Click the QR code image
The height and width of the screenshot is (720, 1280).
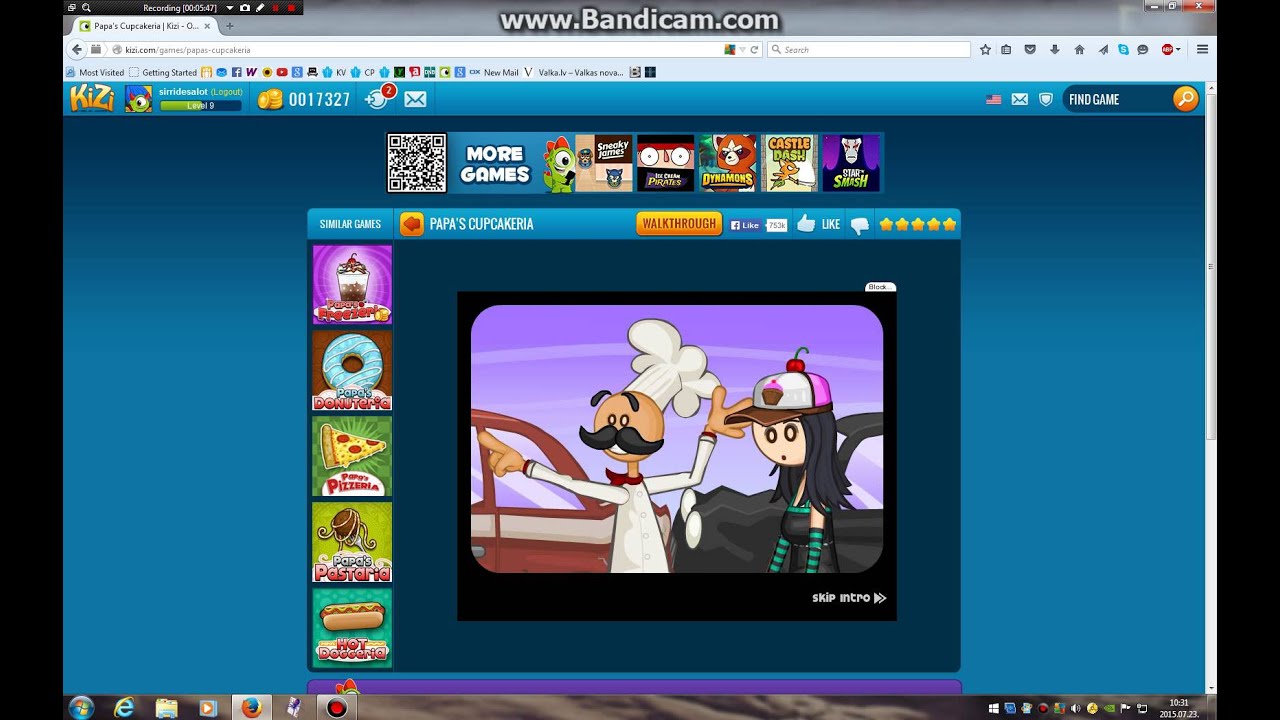coord(417,163)
